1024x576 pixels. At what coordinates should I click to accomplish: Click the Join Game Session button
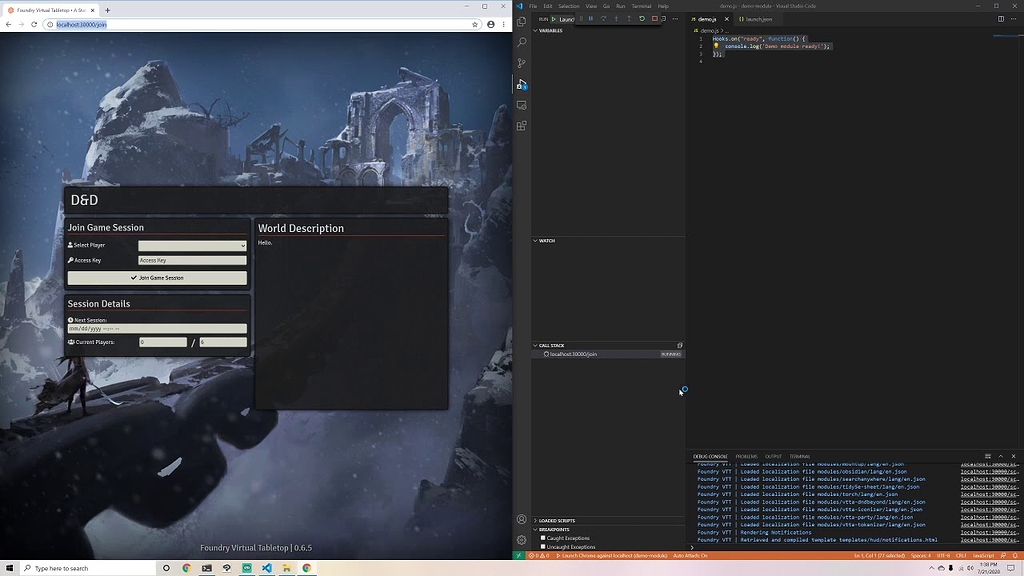156,277
